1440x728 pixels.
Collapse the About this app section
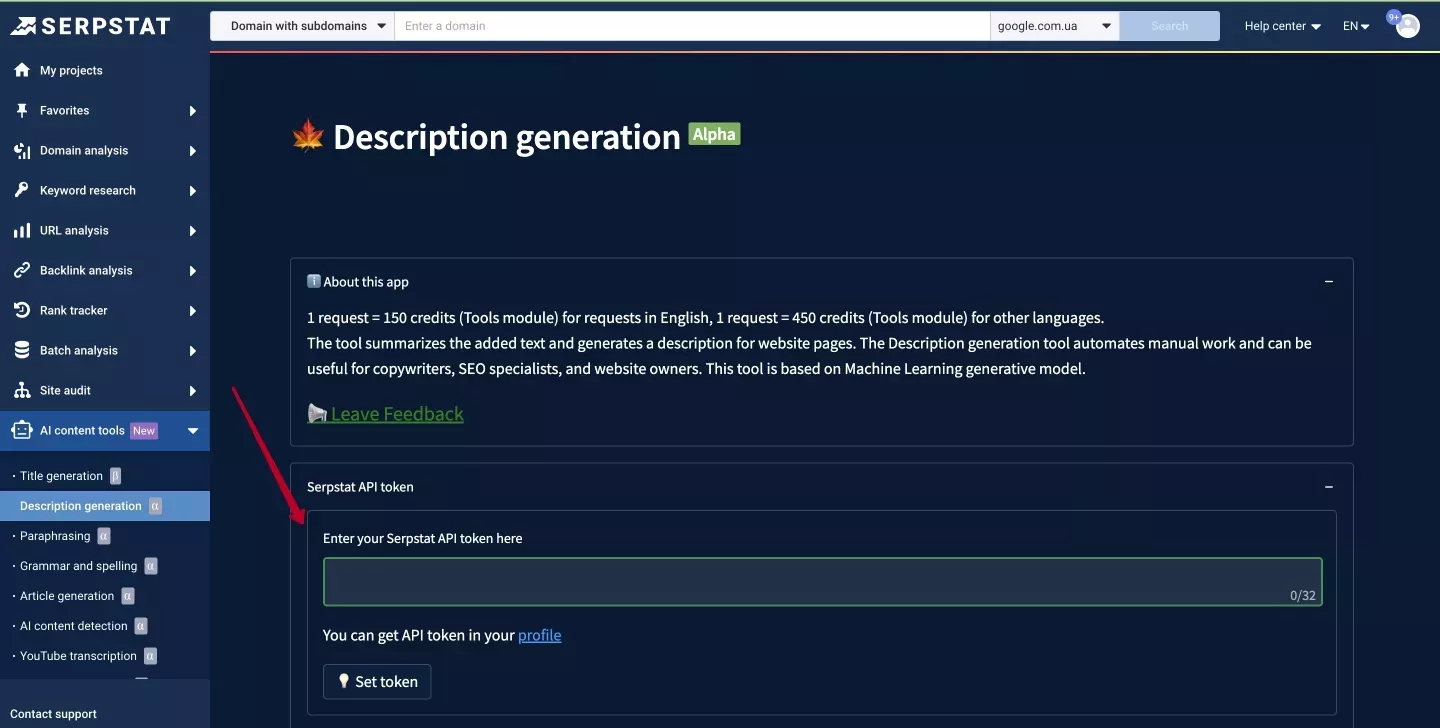(1329, 282)
